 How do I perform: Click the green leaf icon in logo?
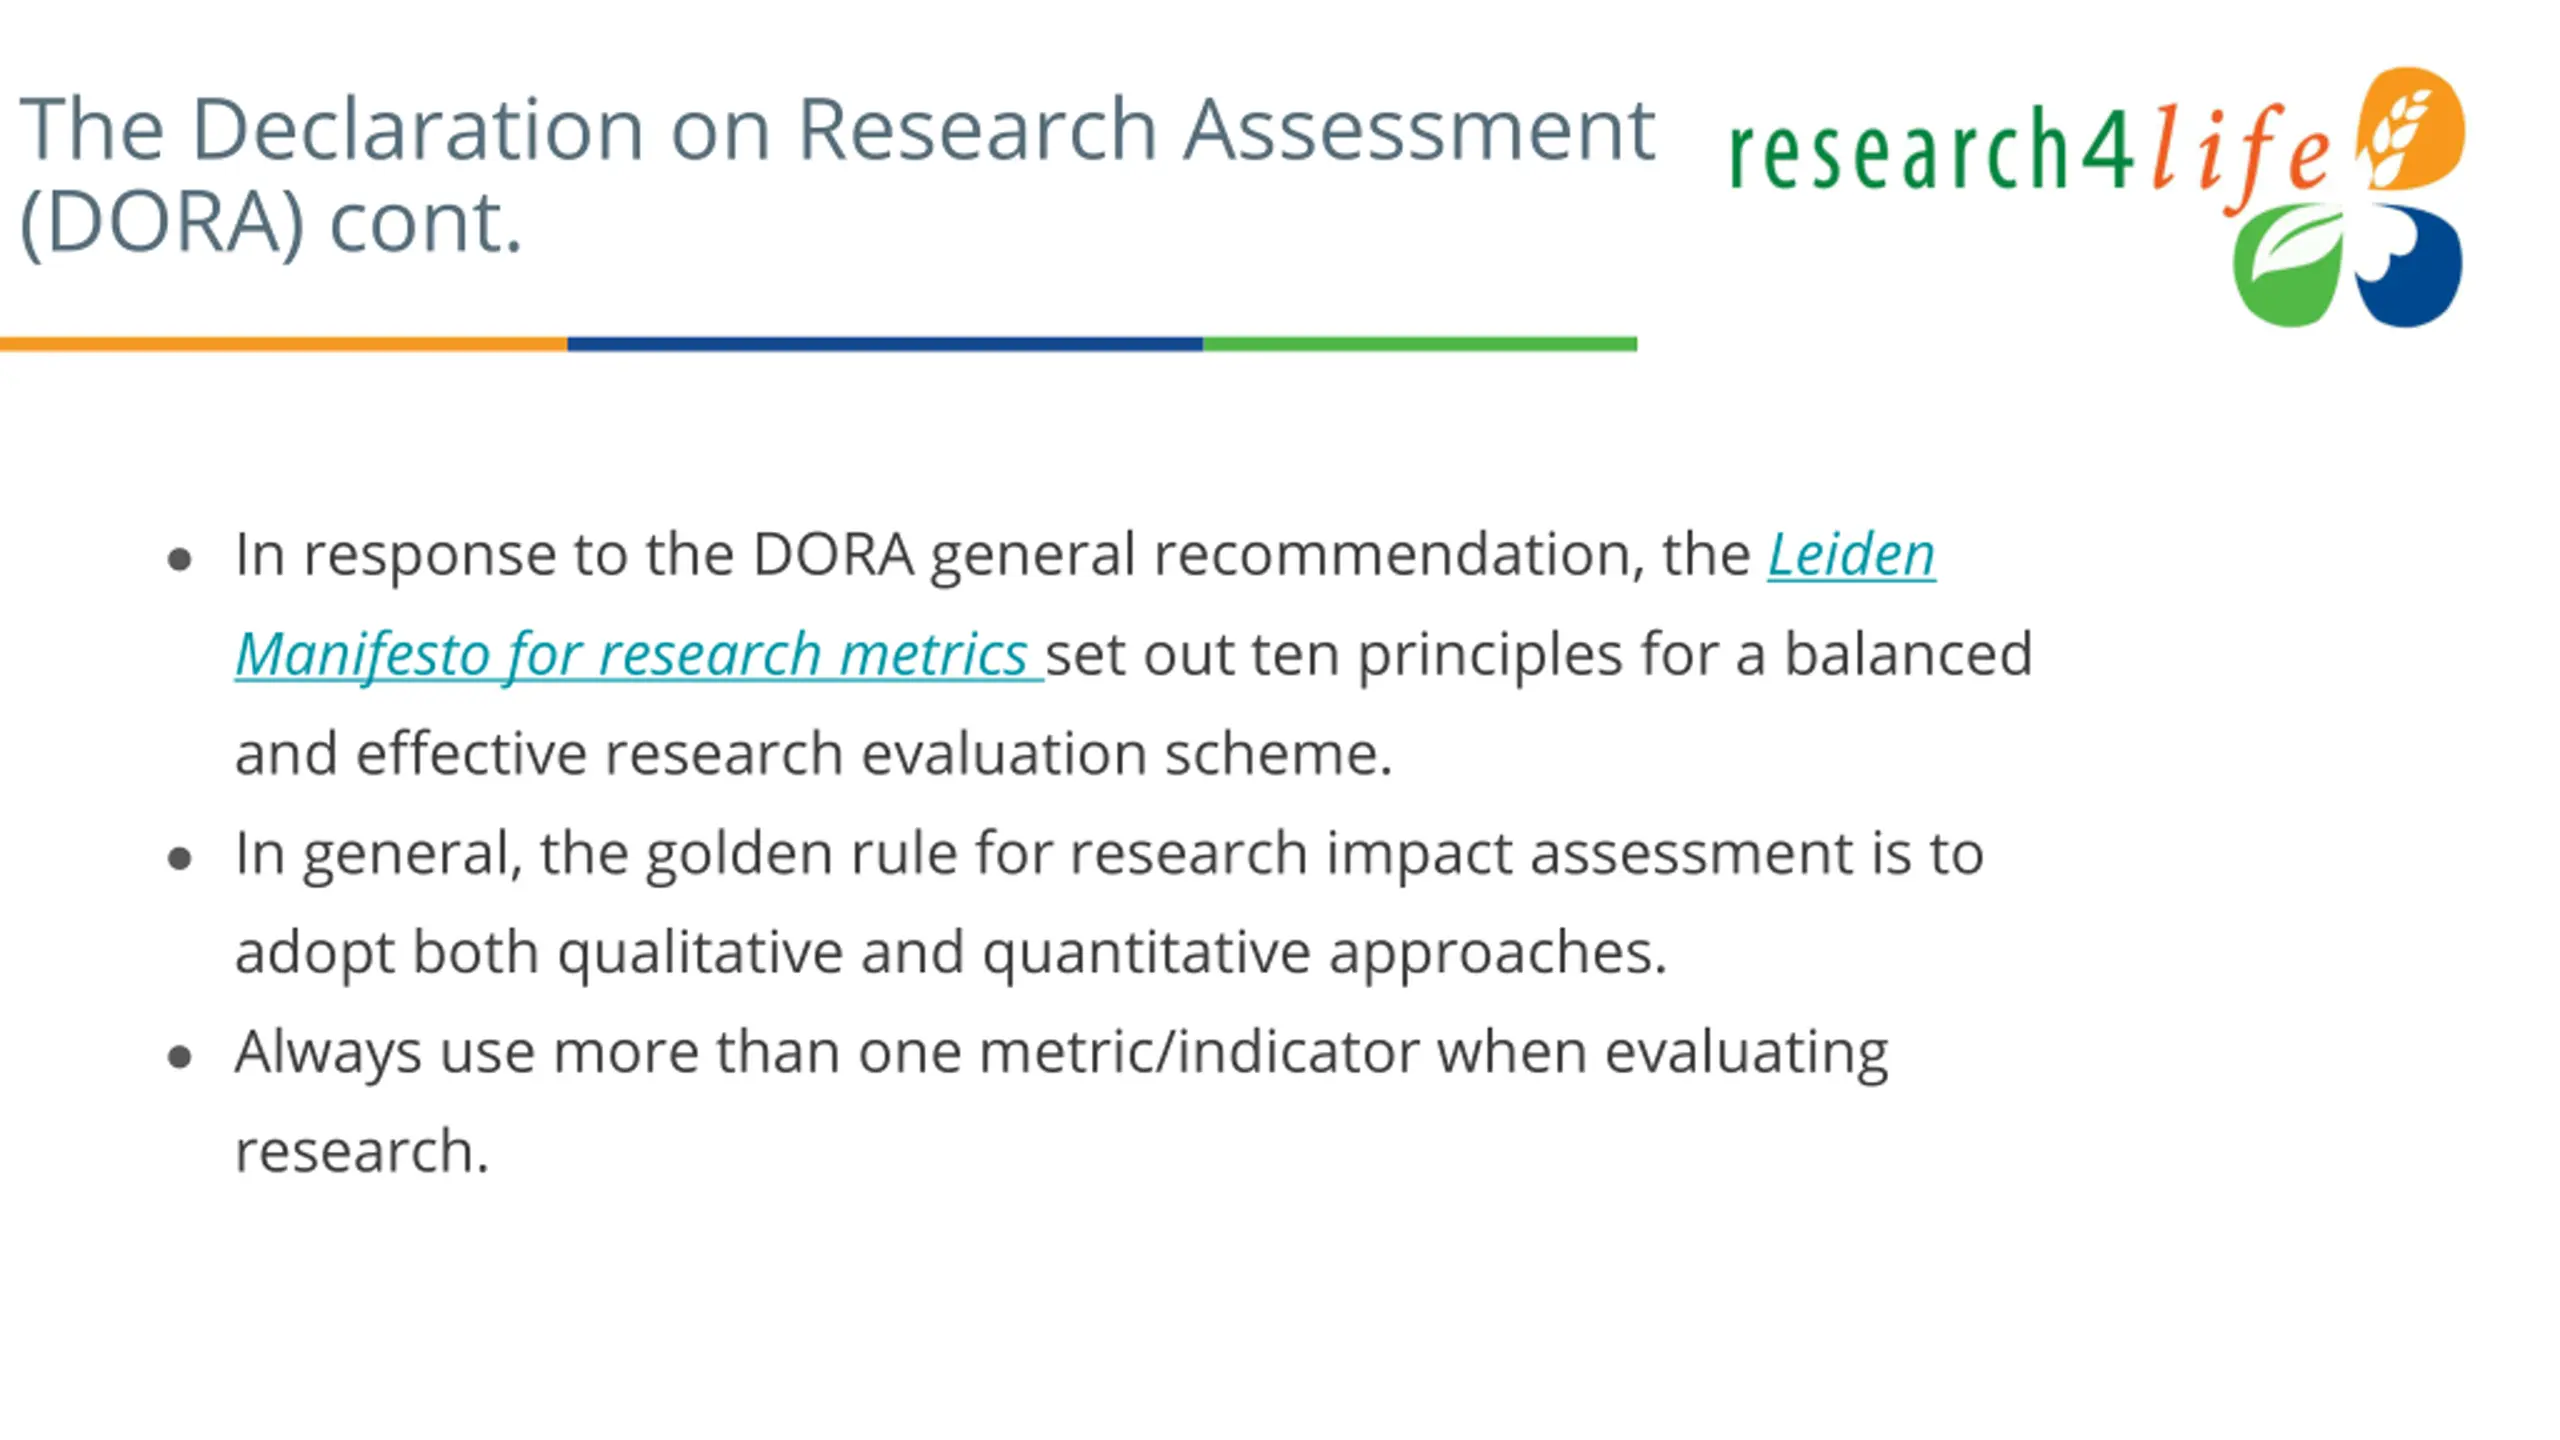(2288, 265)
